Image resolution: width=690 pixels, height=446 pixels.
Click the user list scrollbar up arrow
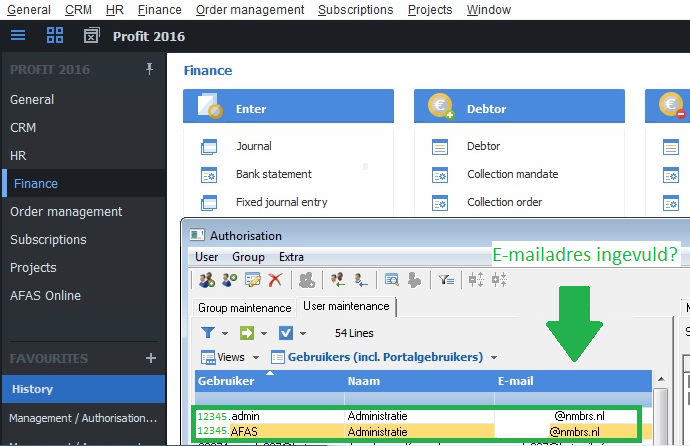(661, 379)
